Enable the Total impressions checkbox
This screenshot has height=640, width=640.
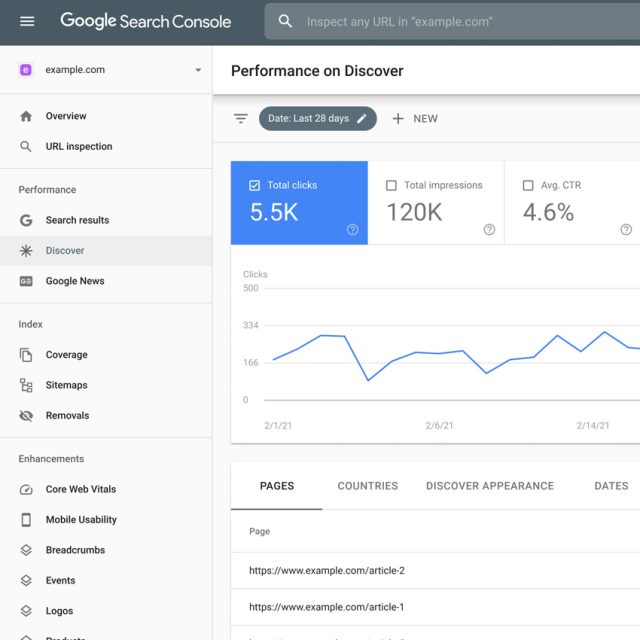pos(391,185)
